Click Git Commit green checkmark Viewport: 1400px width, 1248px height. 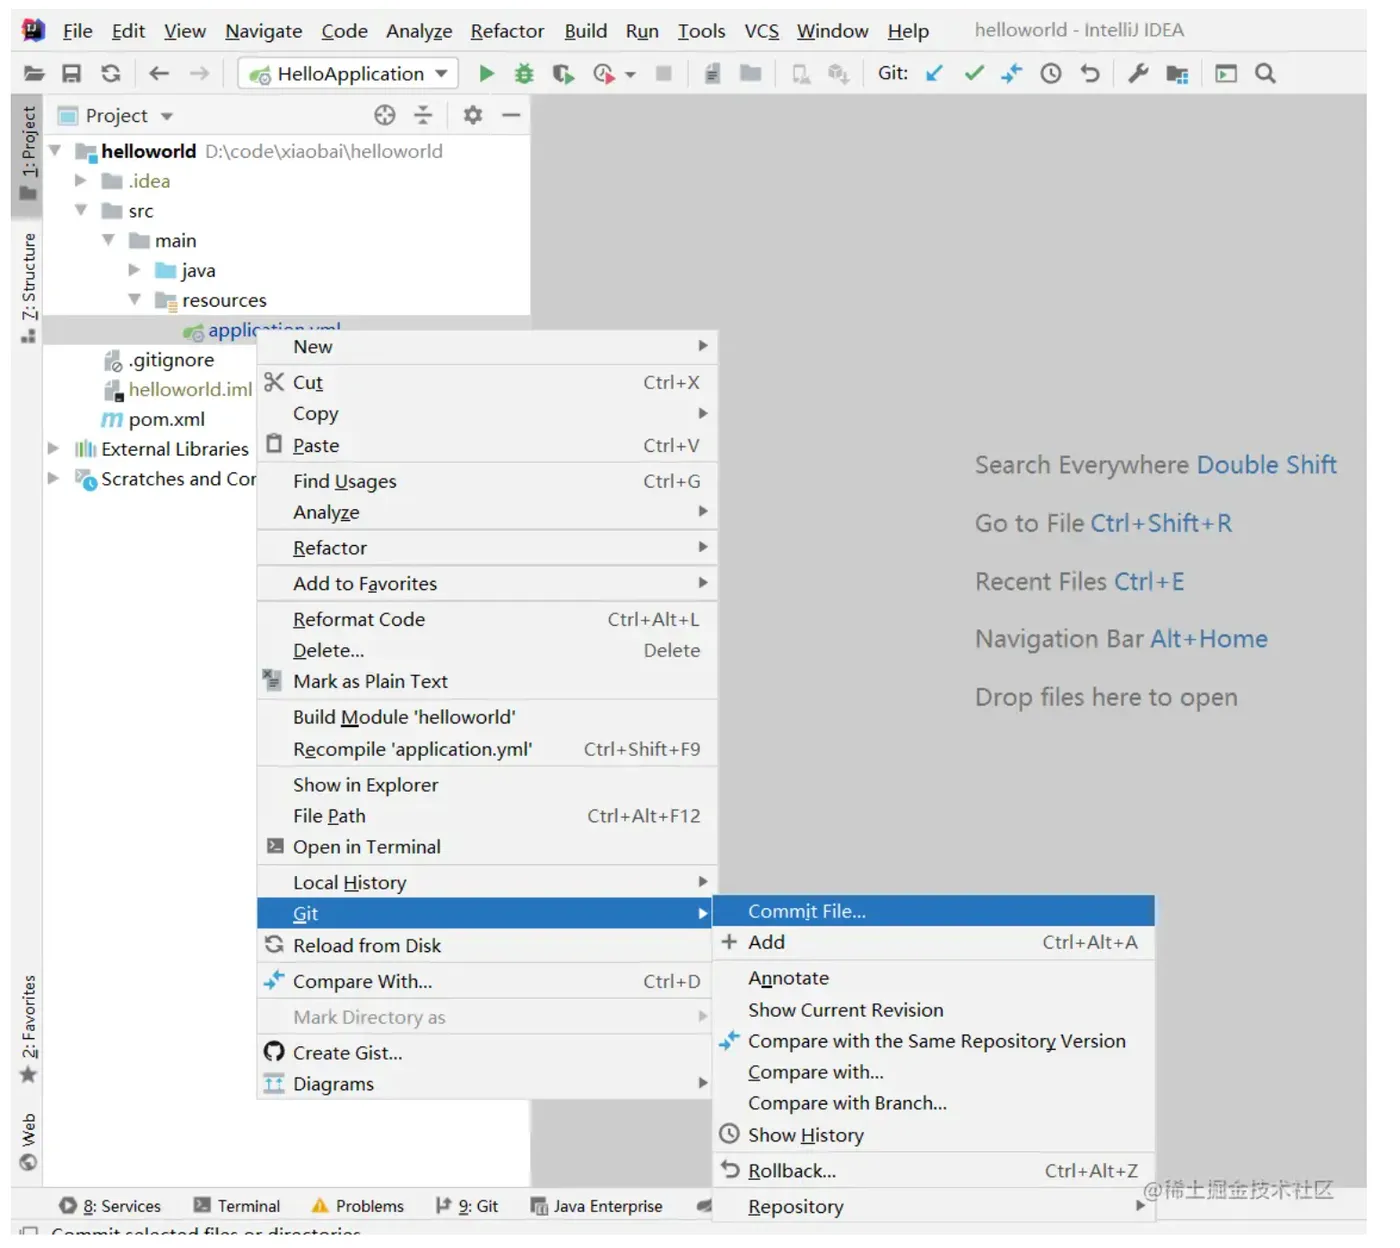tap(974, 74)
